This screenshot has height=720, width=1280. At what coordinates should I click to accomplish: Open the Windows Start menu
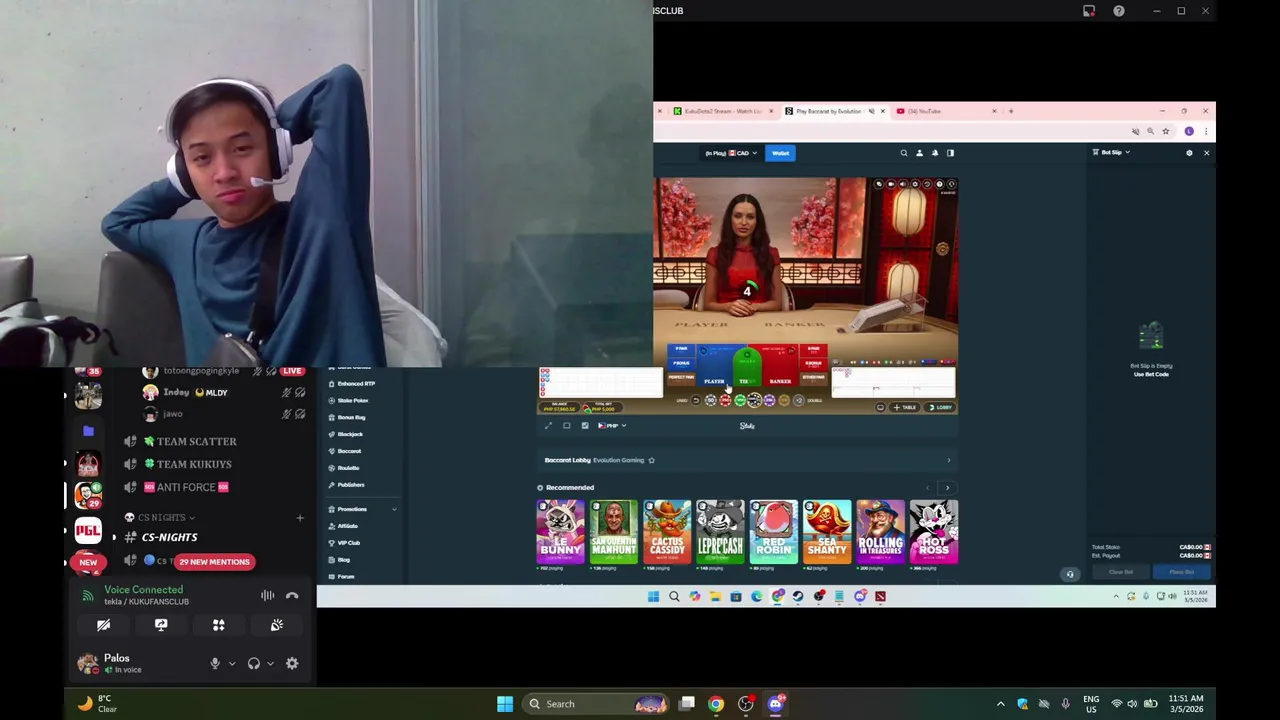[x=505, y=704]
